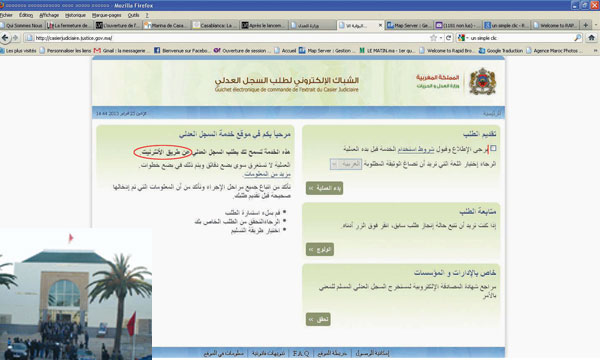
Task: Go back with the browser back arrow
Action: point(5,37)
